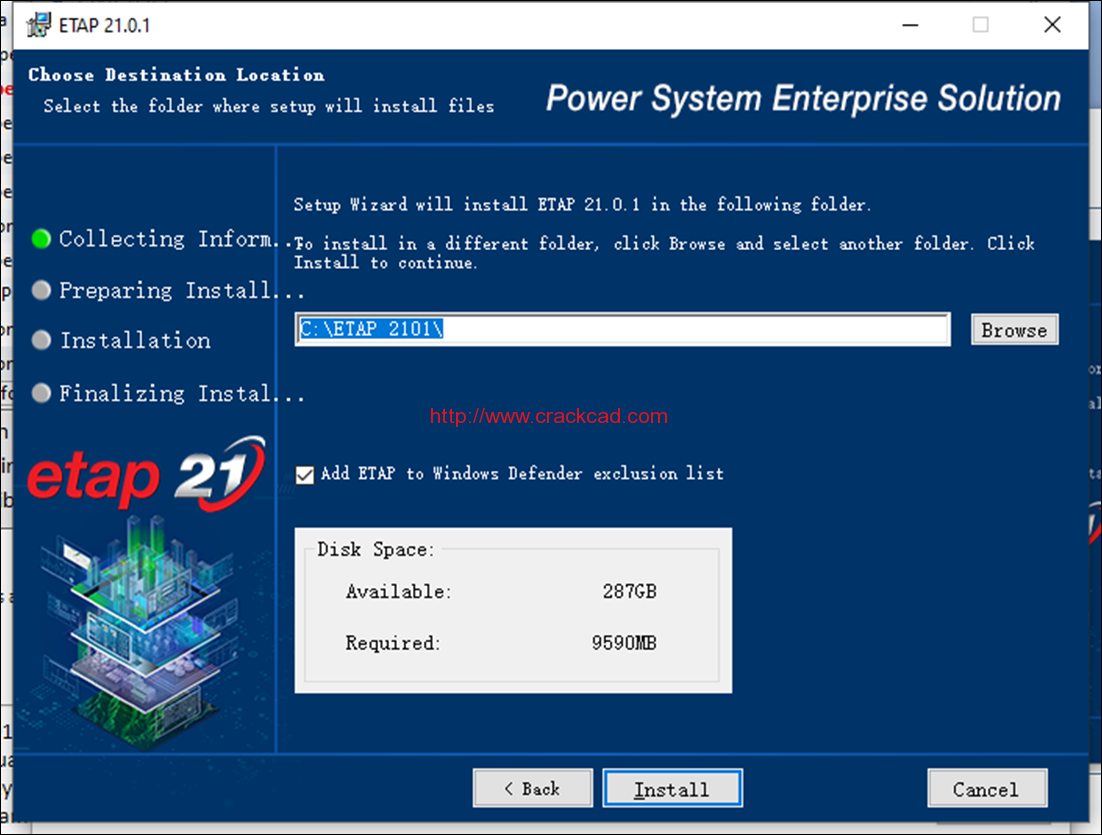This screenshot has width=1102, height=835.
Task: Click 'Power System Enterprise Solution' banner text
Action: [803, 98]
